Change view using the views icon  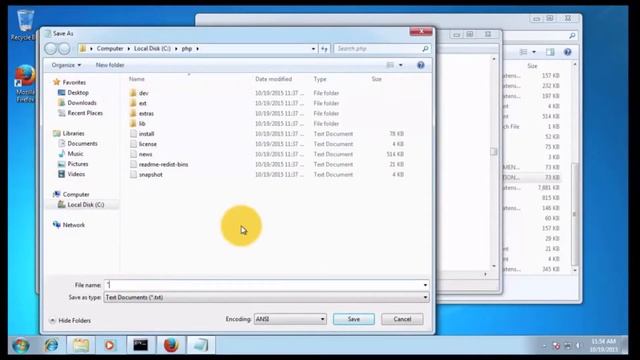390,65
